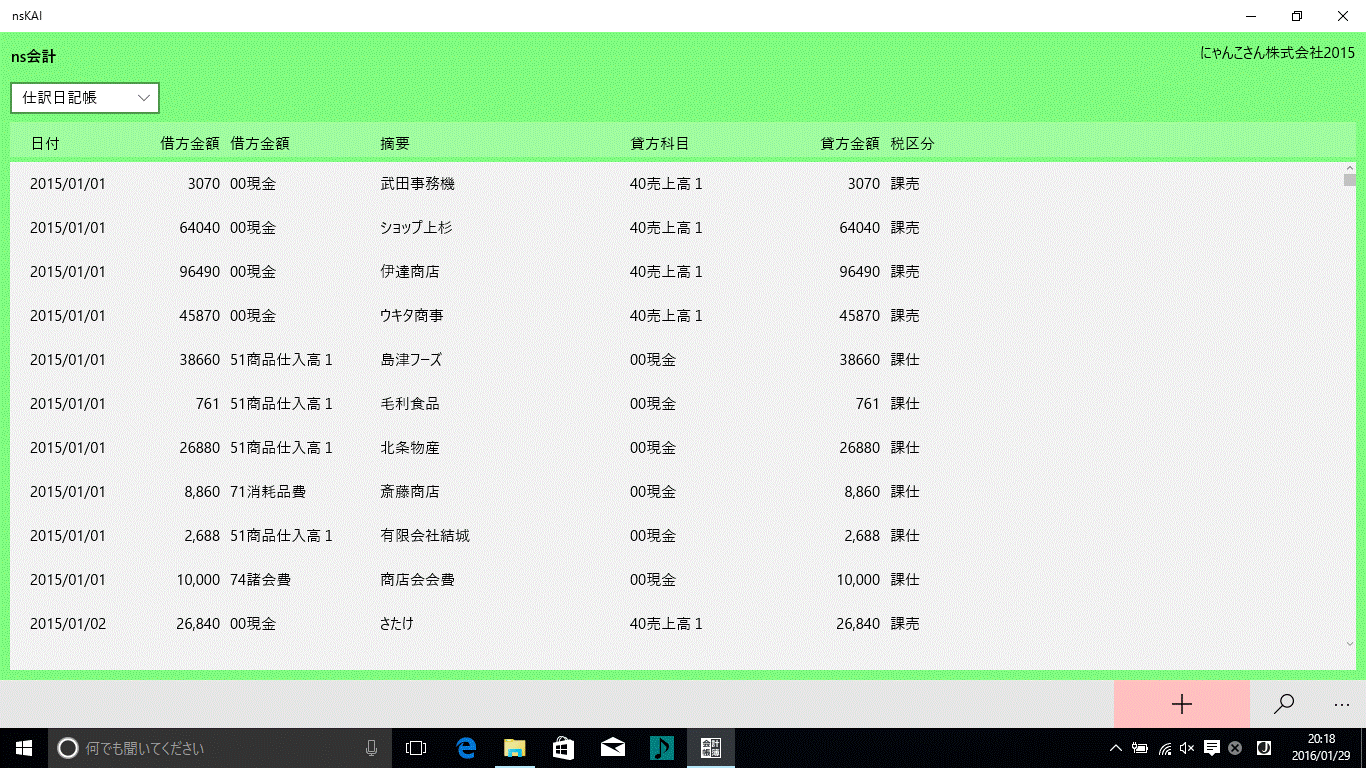Click the Windows Start button

tap(24, 748)
